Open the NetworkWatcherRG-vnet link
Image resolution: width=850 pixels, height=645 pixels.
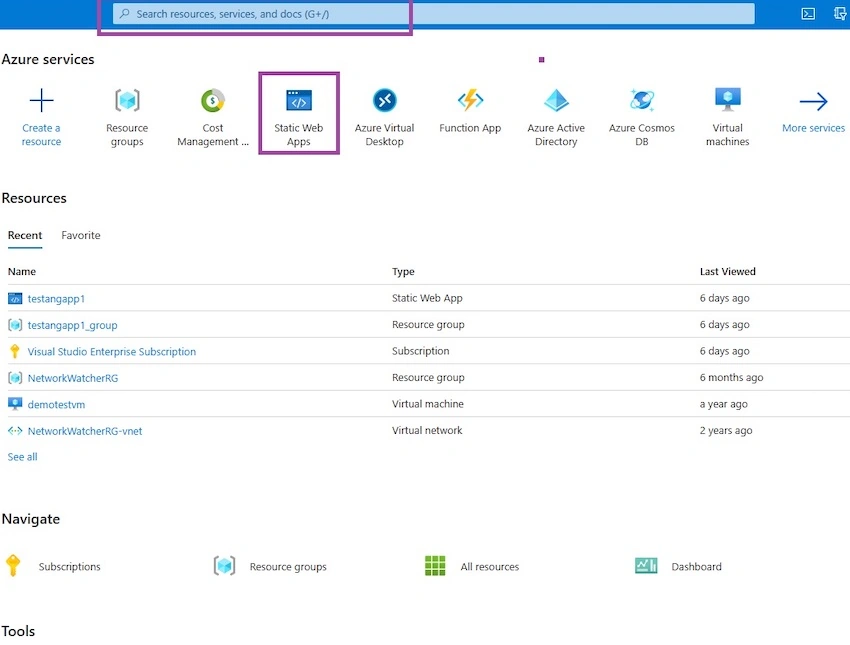(x=85, y=431)
